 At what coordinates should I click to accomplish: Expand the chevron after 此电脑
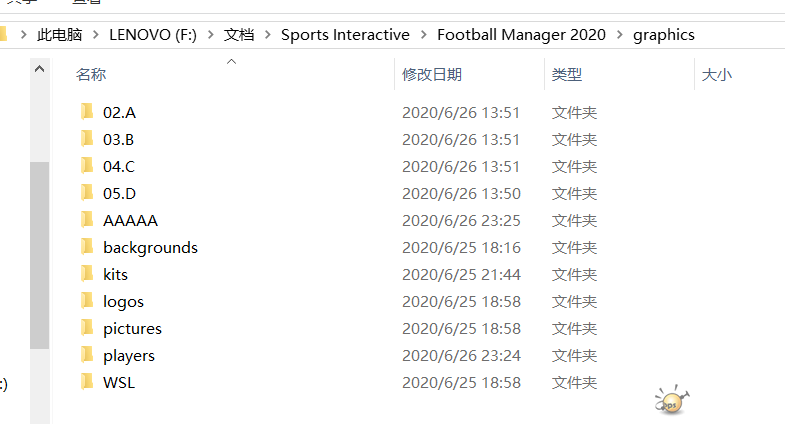click(96, 35)
